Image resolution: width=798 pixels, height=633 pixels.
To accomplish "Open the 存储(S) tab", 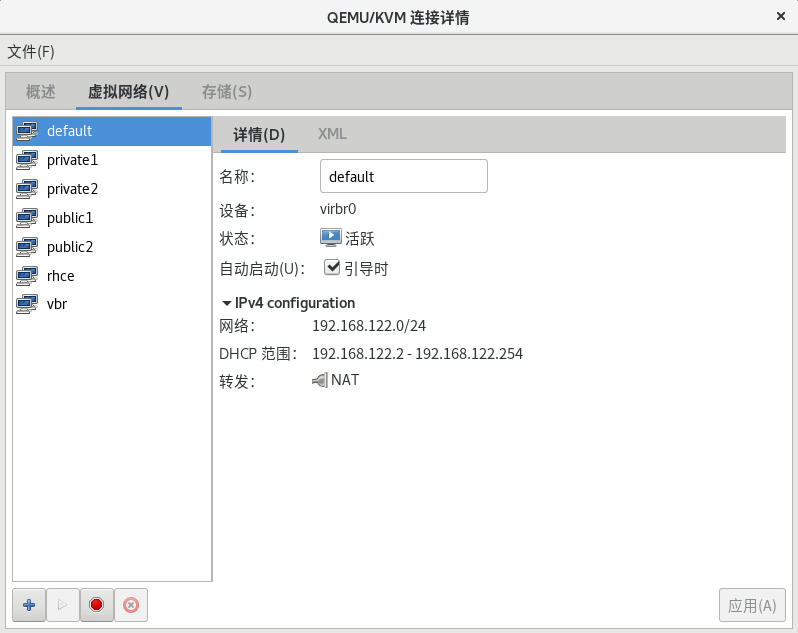I will (227, 92).
